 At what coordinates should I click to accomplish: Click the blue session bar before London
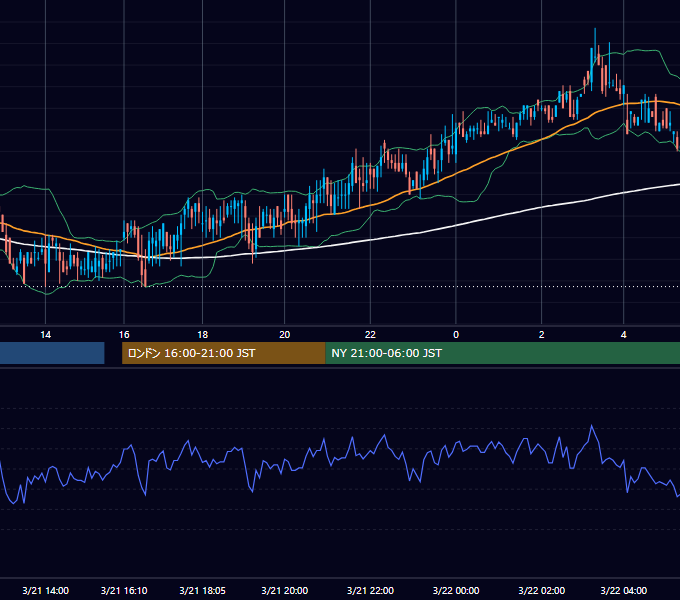click(x=52, y=353)
